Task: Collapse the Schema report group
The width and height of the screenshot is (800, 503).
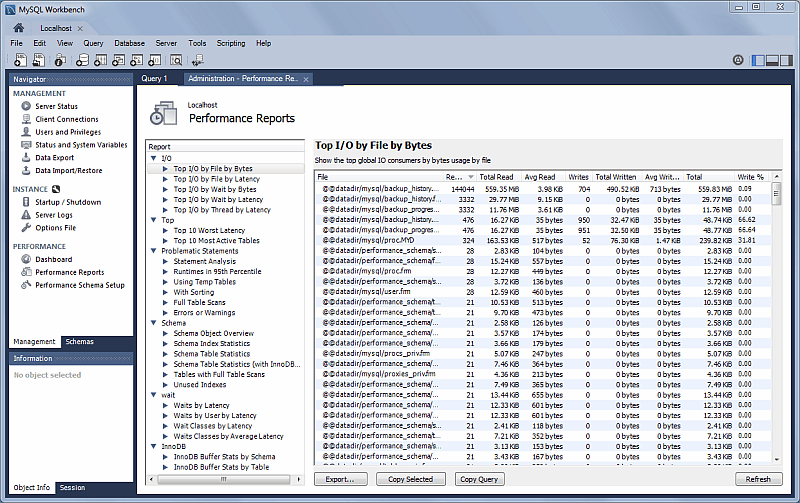Action: click(153, 323)
